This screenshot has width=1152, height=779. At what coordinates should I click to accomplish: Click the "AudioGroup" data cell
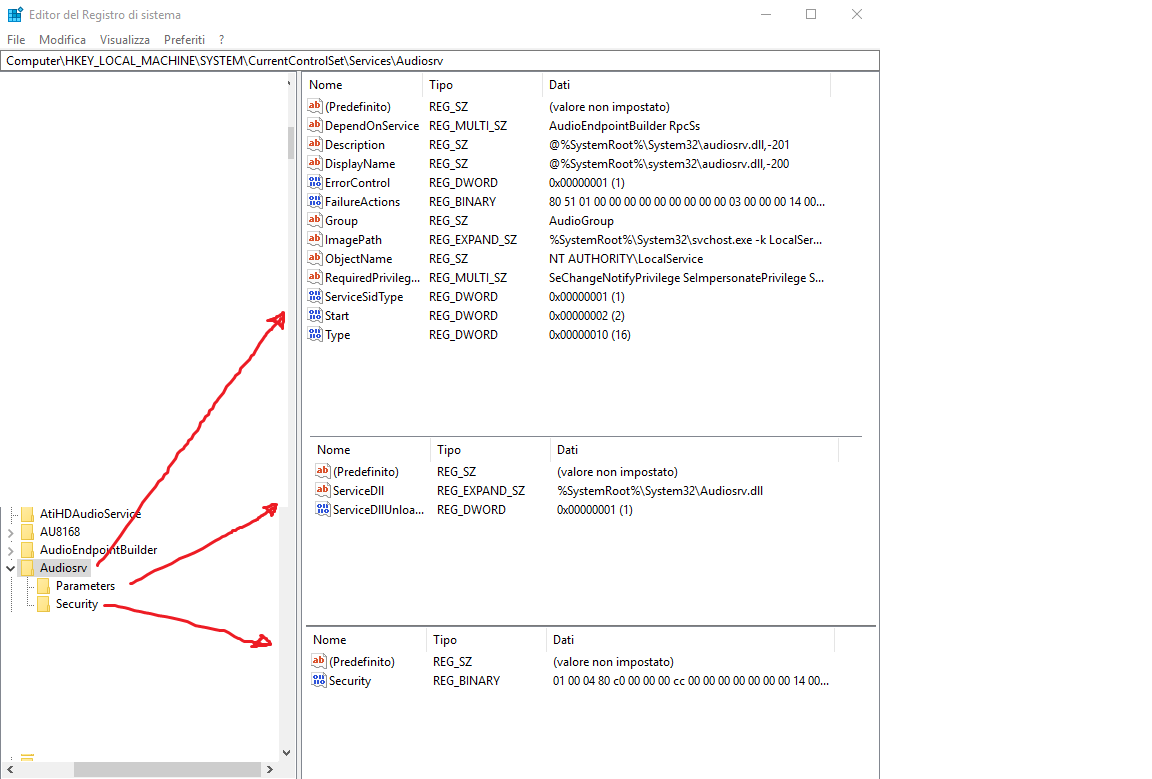[581, 220]
